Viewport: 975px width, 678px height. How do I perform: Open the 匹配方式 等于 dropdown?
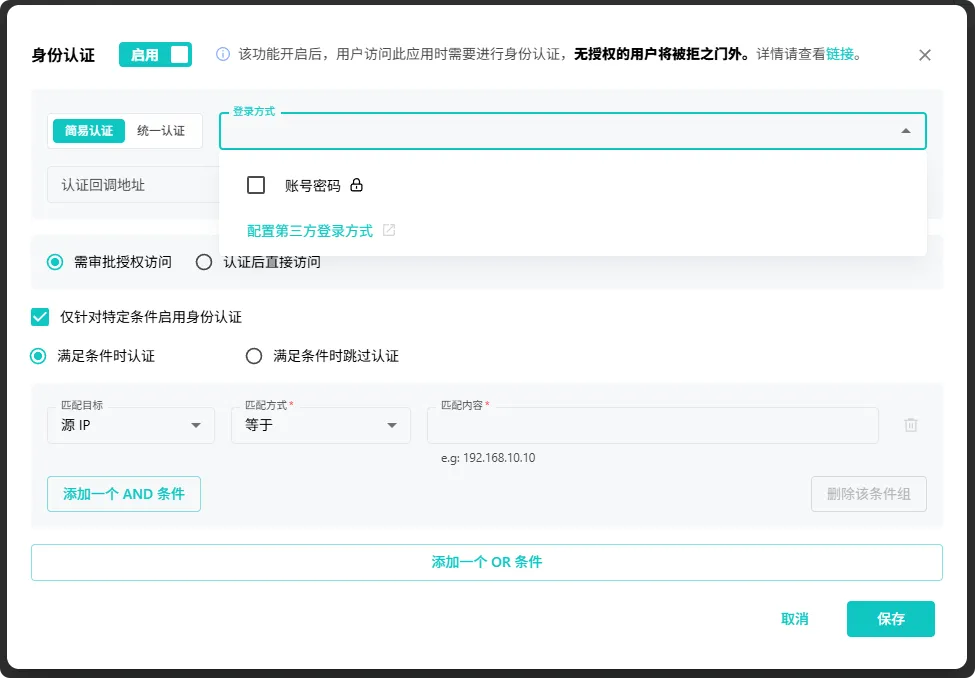320,425
